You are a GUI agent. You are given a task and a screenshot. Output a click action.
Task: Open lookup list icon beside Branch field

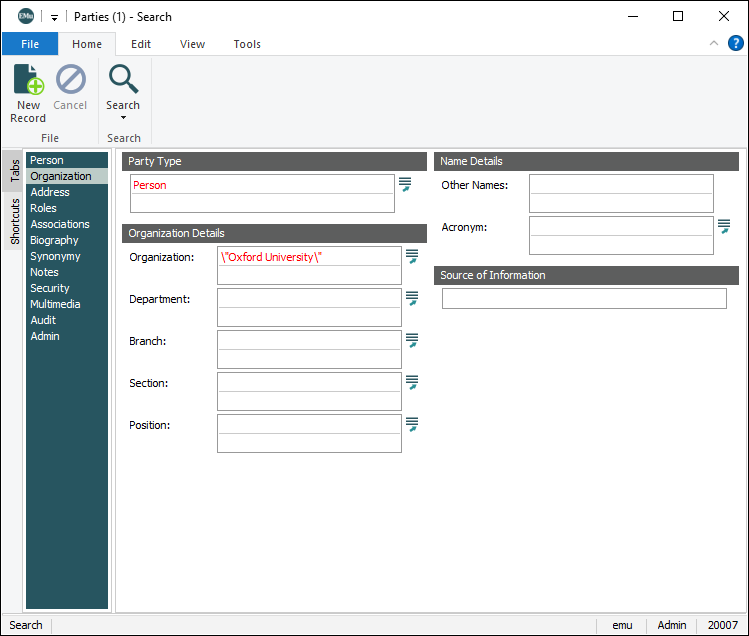pos(412,341)
